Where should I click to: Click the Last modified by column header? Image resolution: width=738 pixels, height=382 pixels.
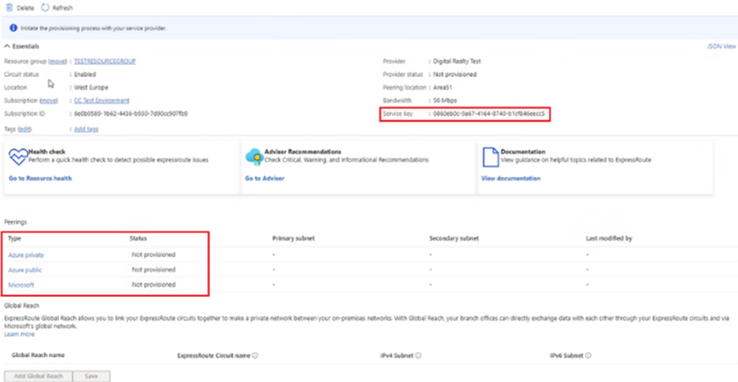[609, 239]
